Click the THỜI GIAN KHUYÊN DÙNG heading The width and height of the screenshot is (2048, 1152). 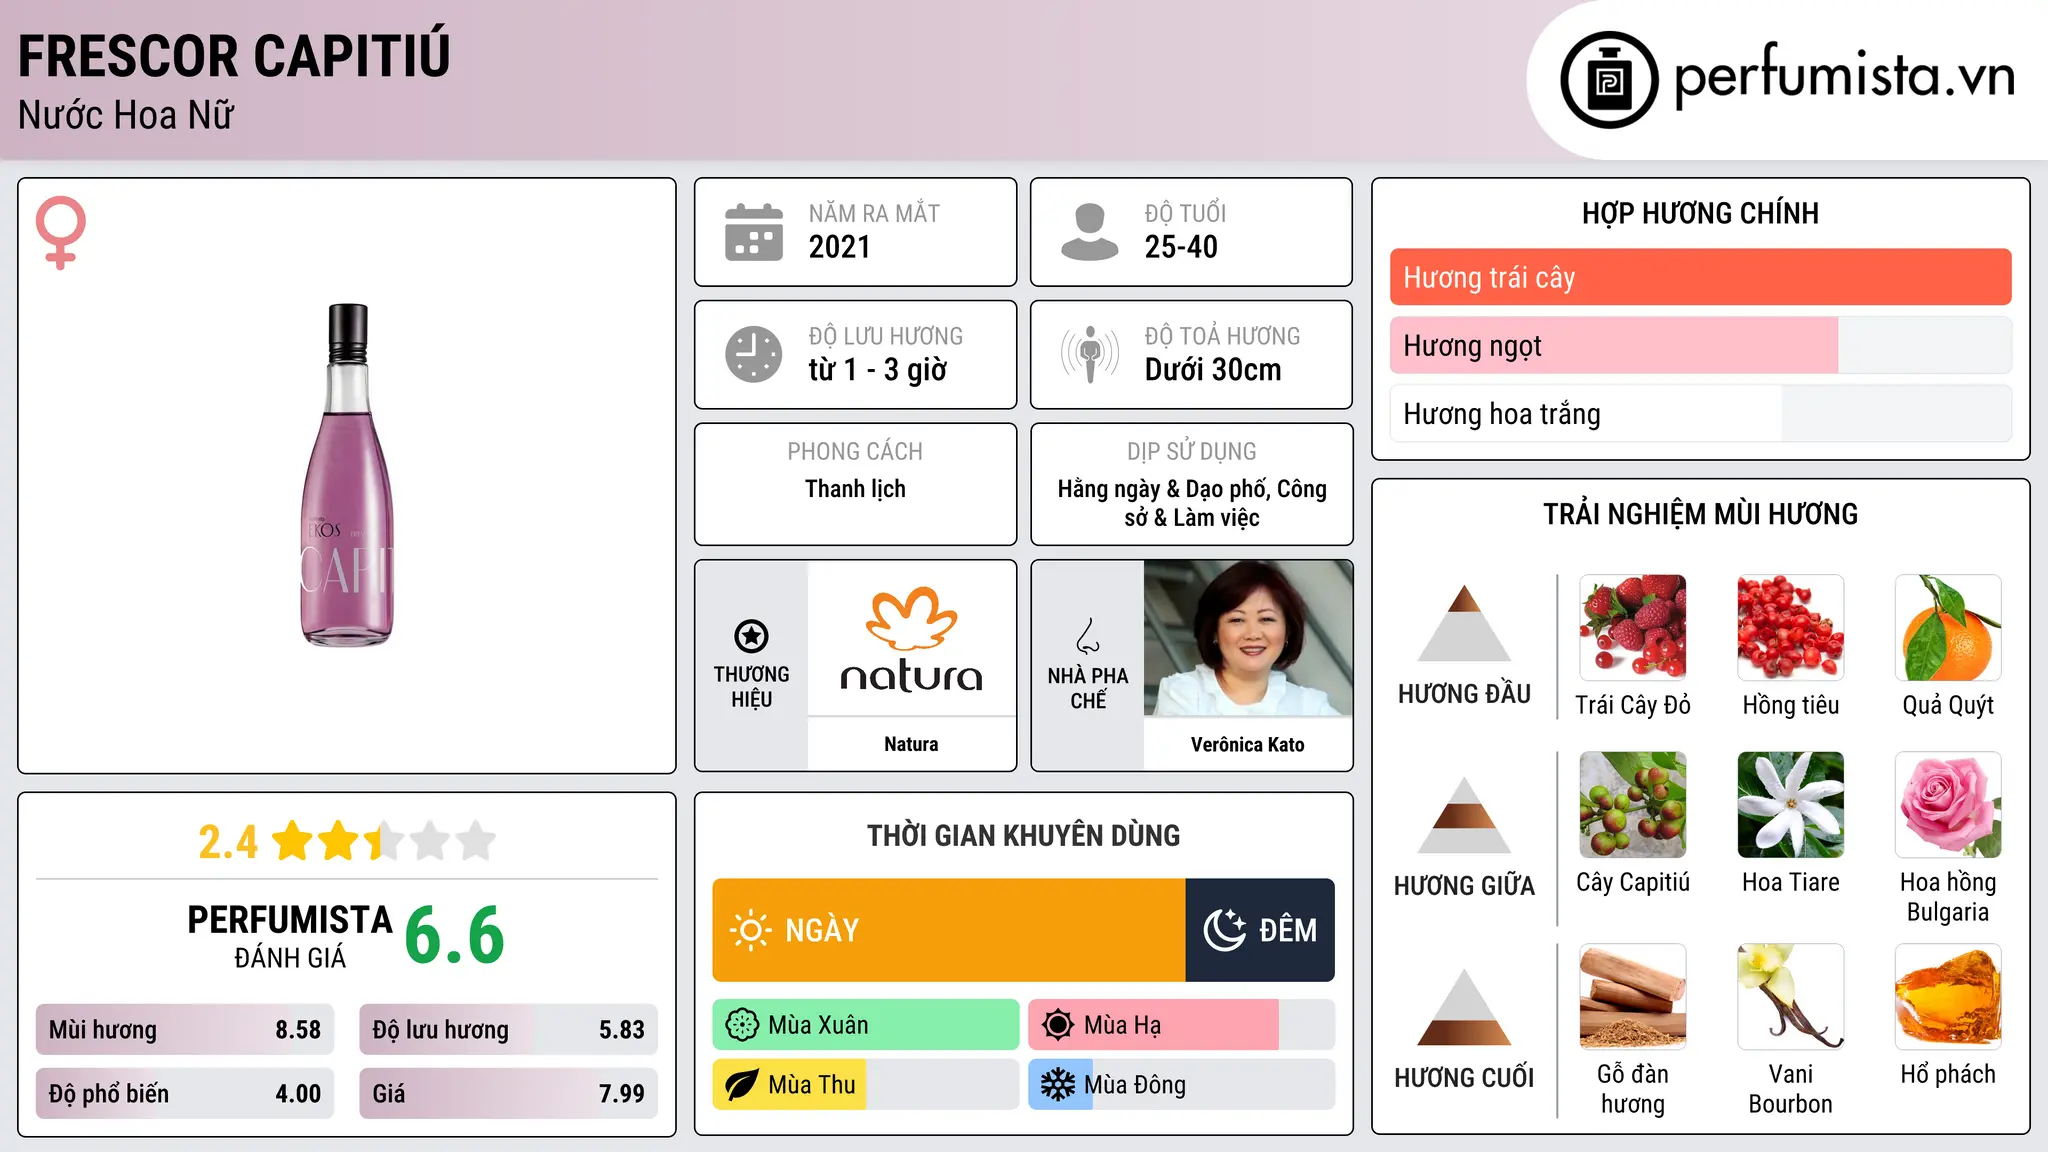point(1023,835)
